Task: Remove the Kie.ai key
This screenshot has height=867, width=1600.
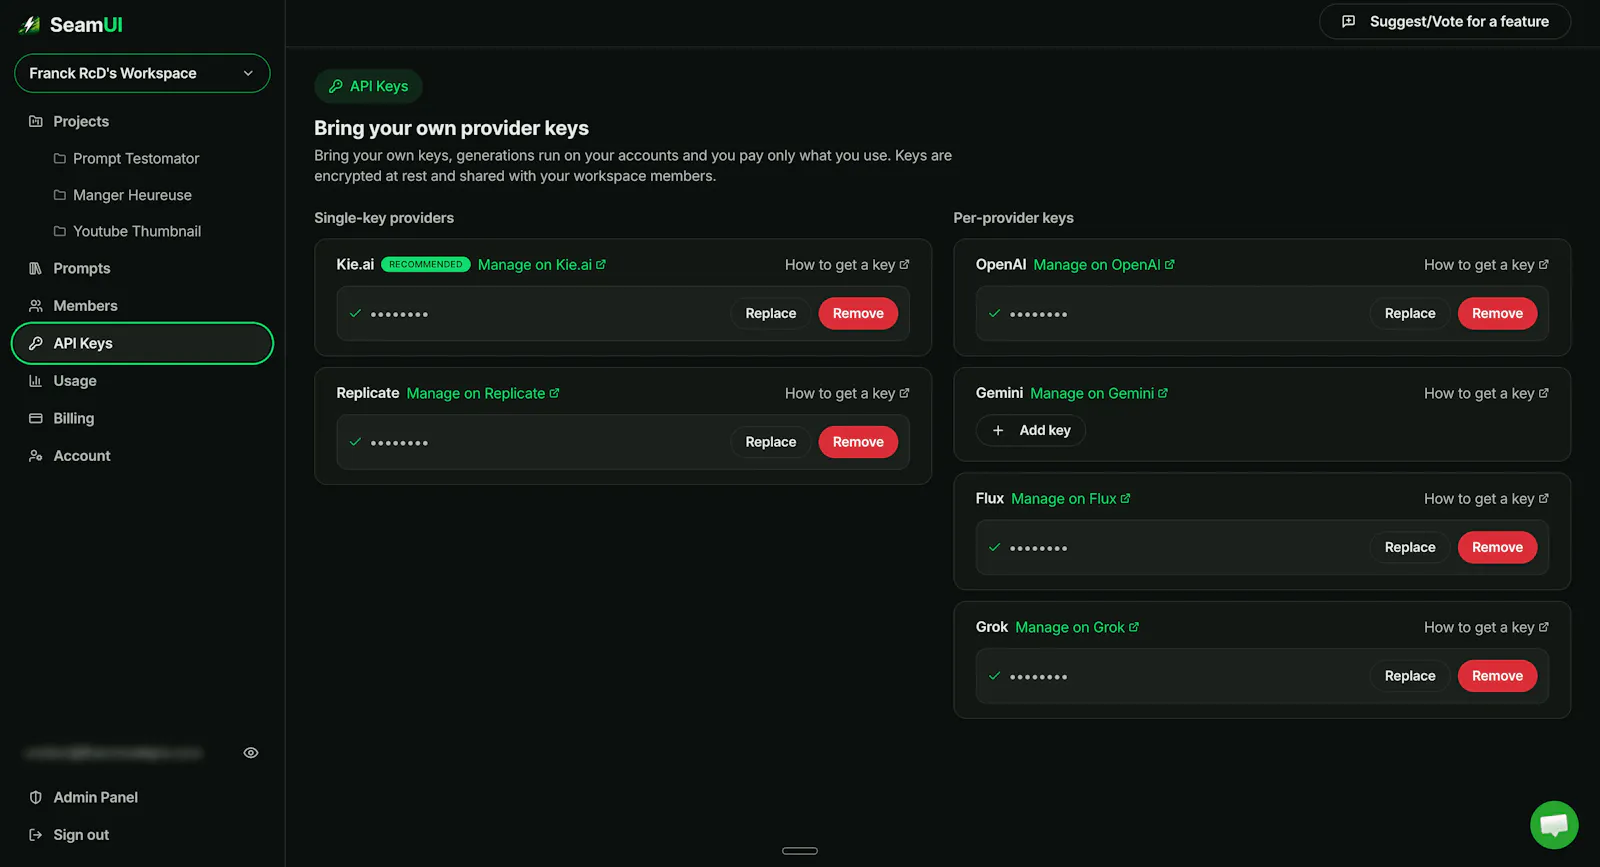Action: (x=858, y=314)
